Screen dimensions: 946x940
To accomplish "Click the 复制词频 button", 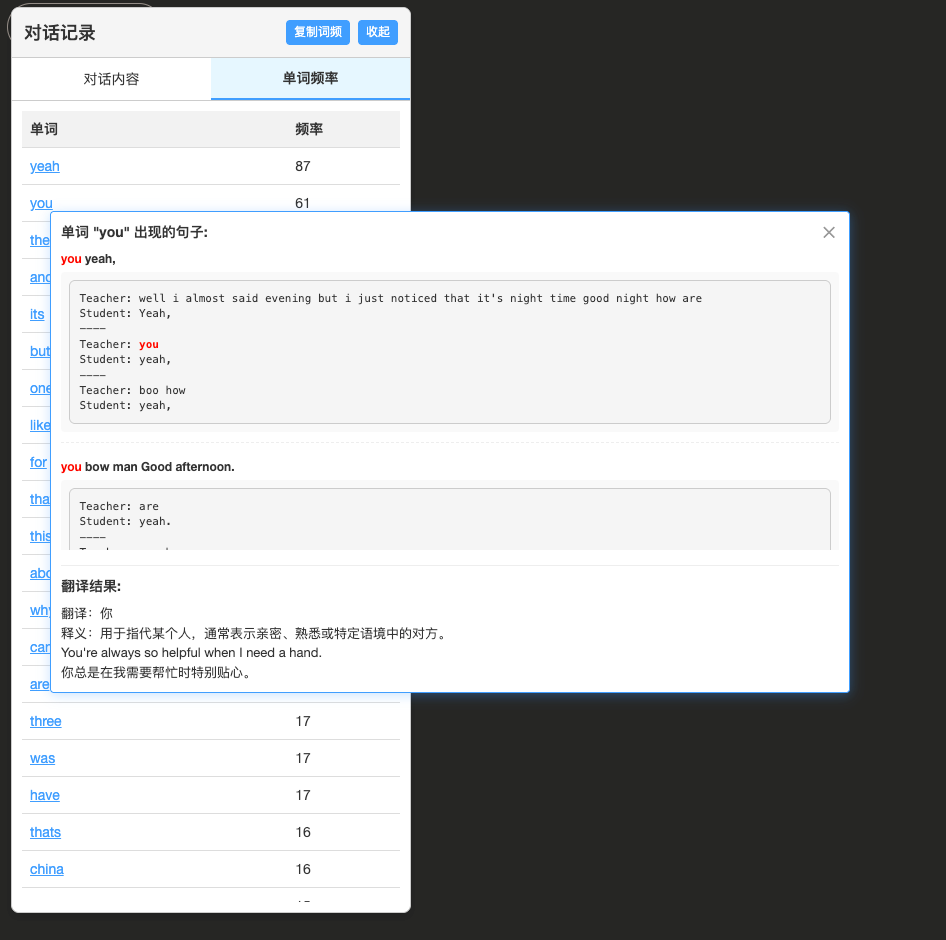I will (x=317, y=32).
